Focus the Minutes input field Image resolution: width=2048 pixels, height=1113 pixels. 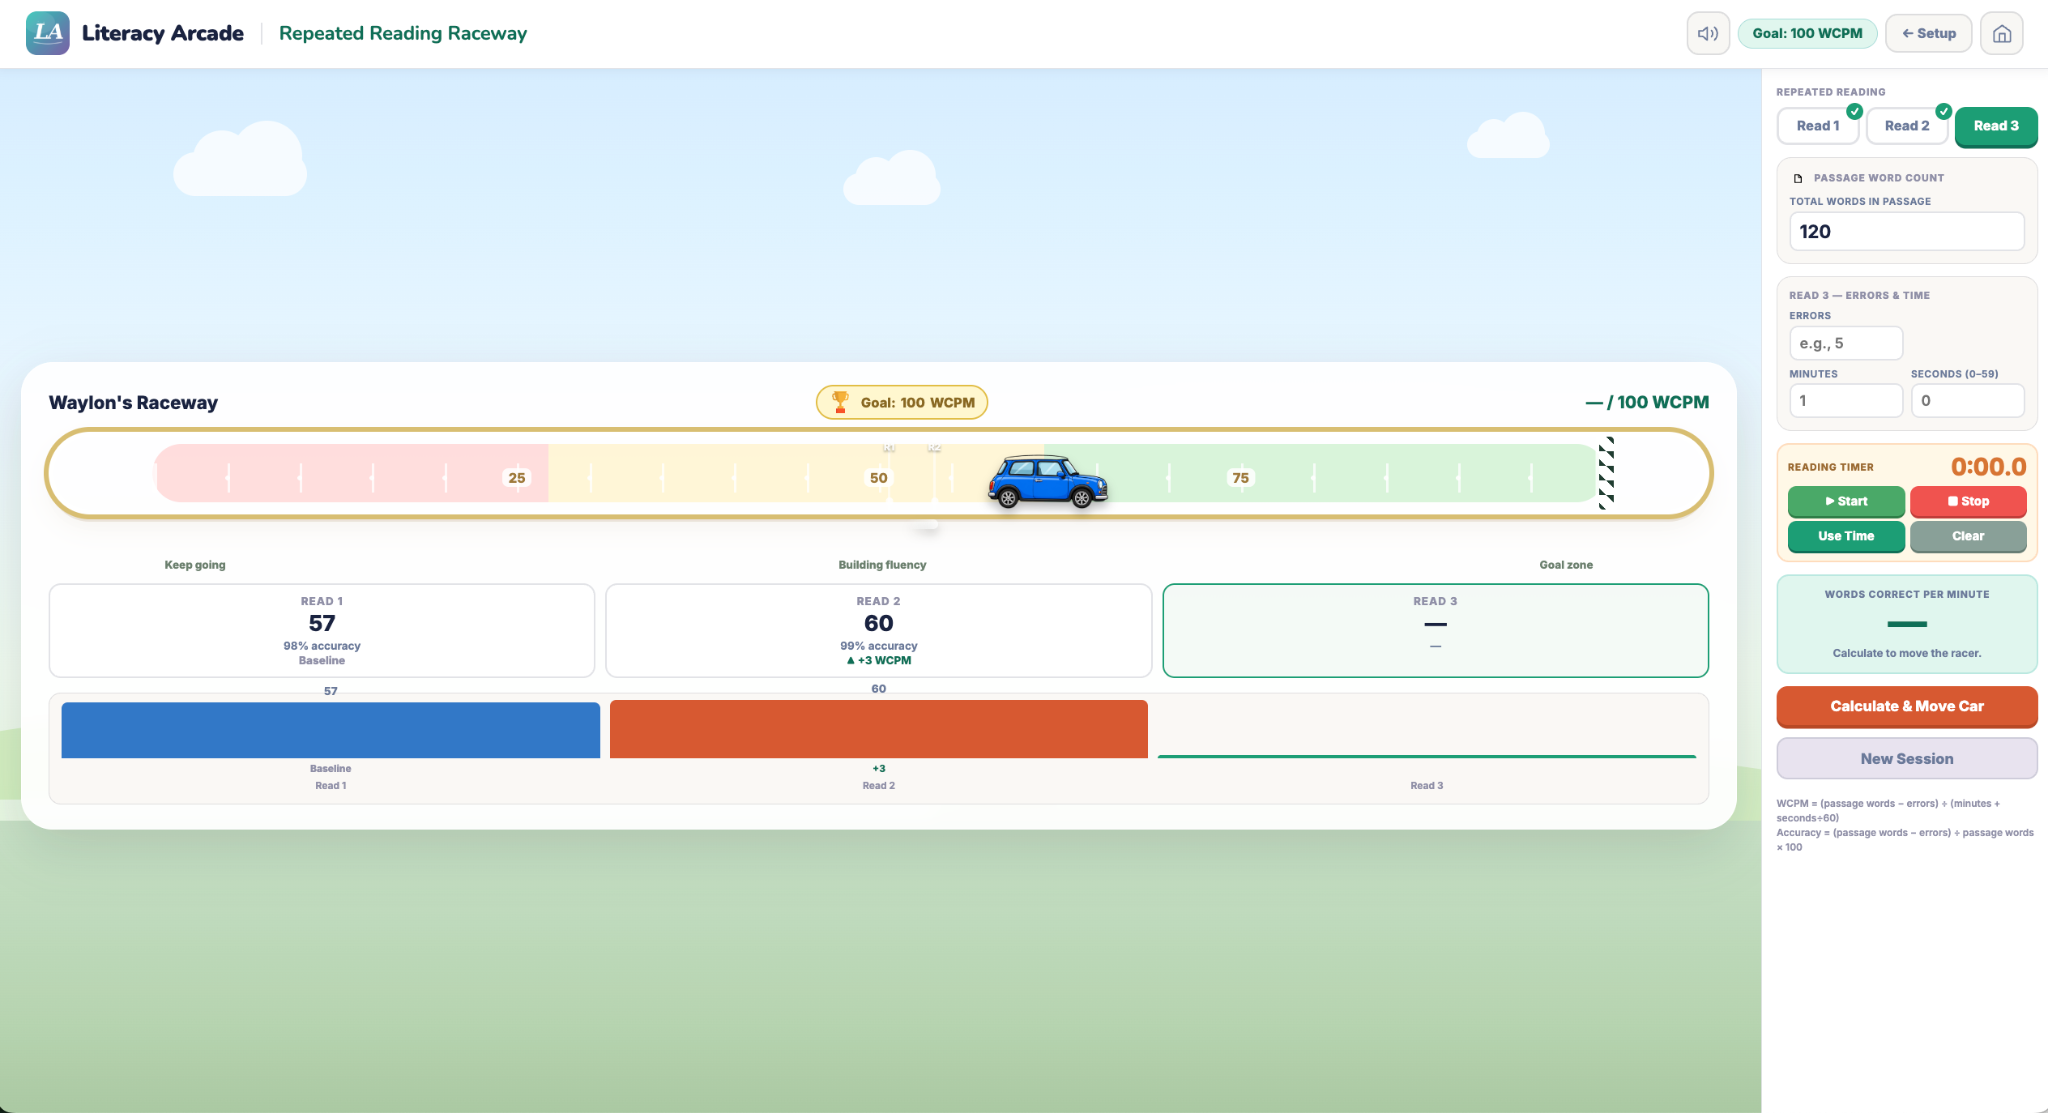click(1846, 401)
